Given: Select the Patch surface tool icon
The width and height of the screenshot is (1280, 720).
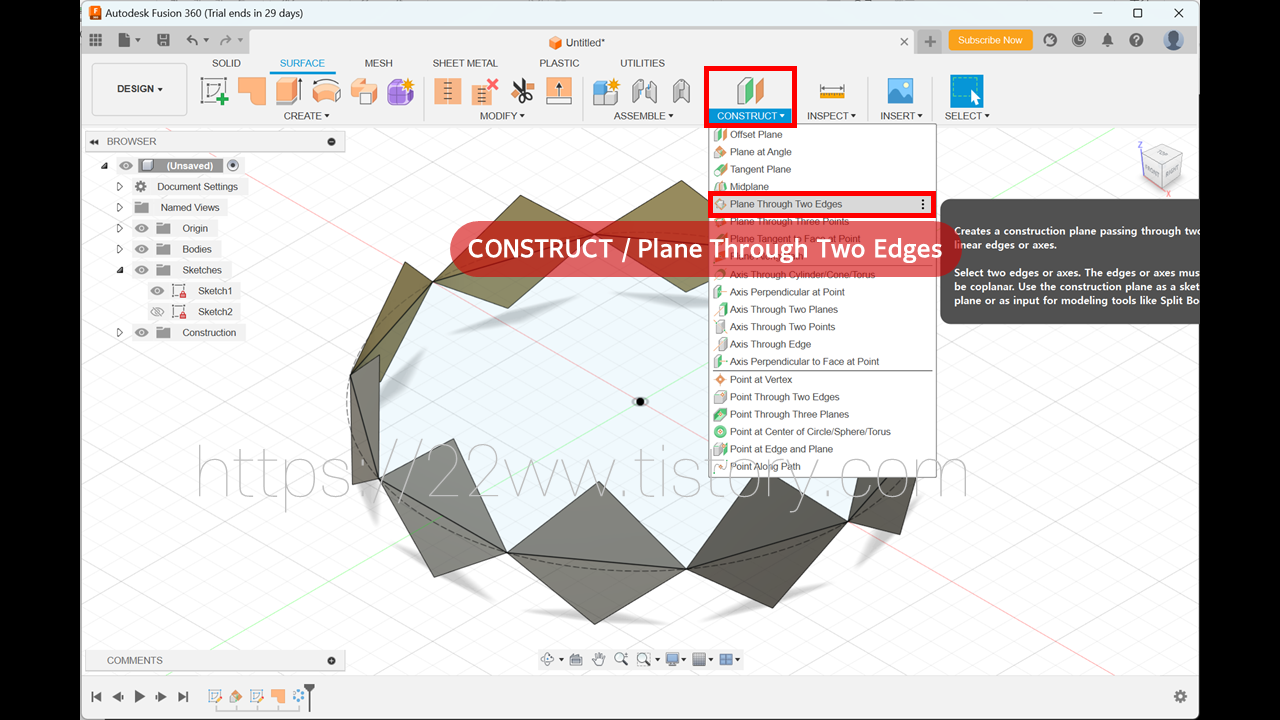Looking at the screenshot, I should pos(252,91).
